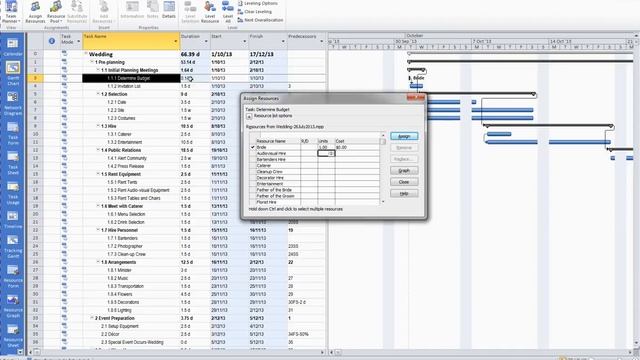Open the Task Mode column filter dropdown

[78, 41]
